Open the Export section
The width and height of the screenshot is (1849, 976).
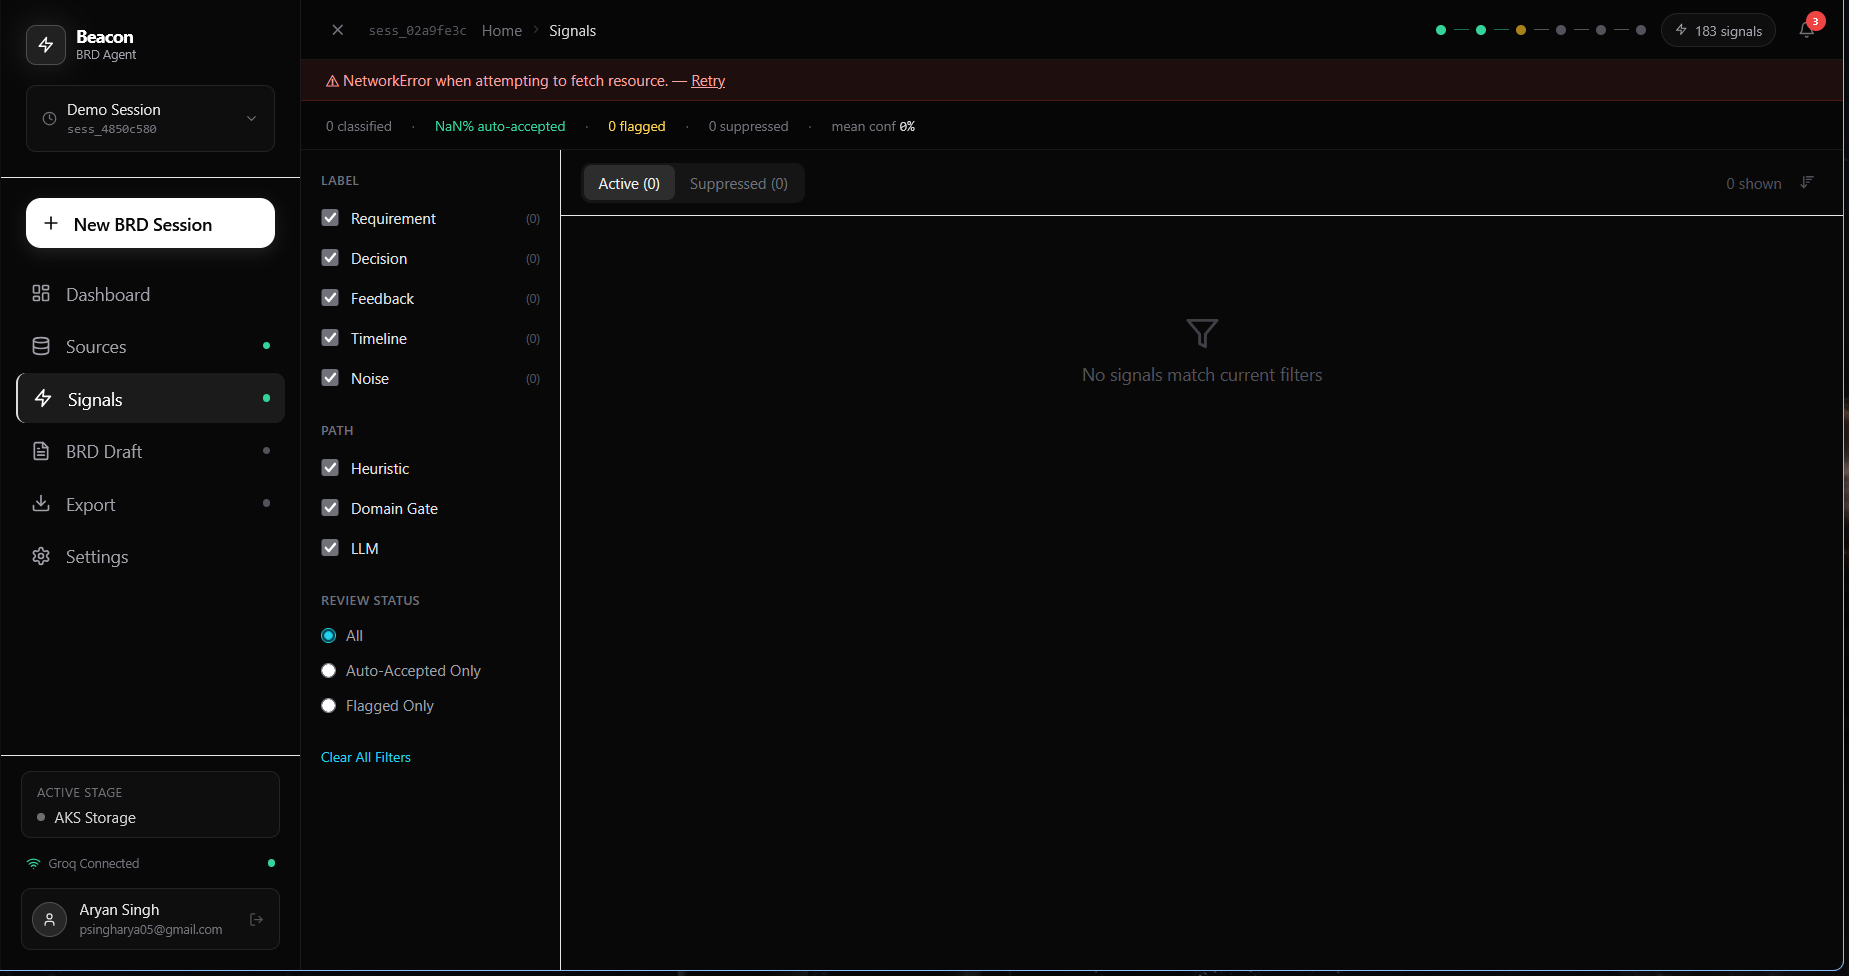pyautogui.click(x=91, y=505)
